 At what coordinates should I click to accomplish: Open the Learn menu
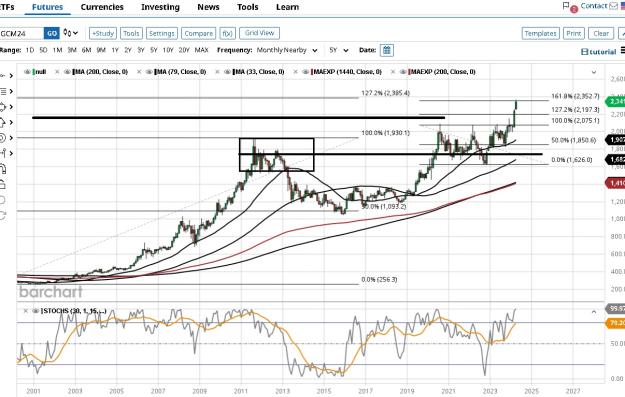point(287,7)
